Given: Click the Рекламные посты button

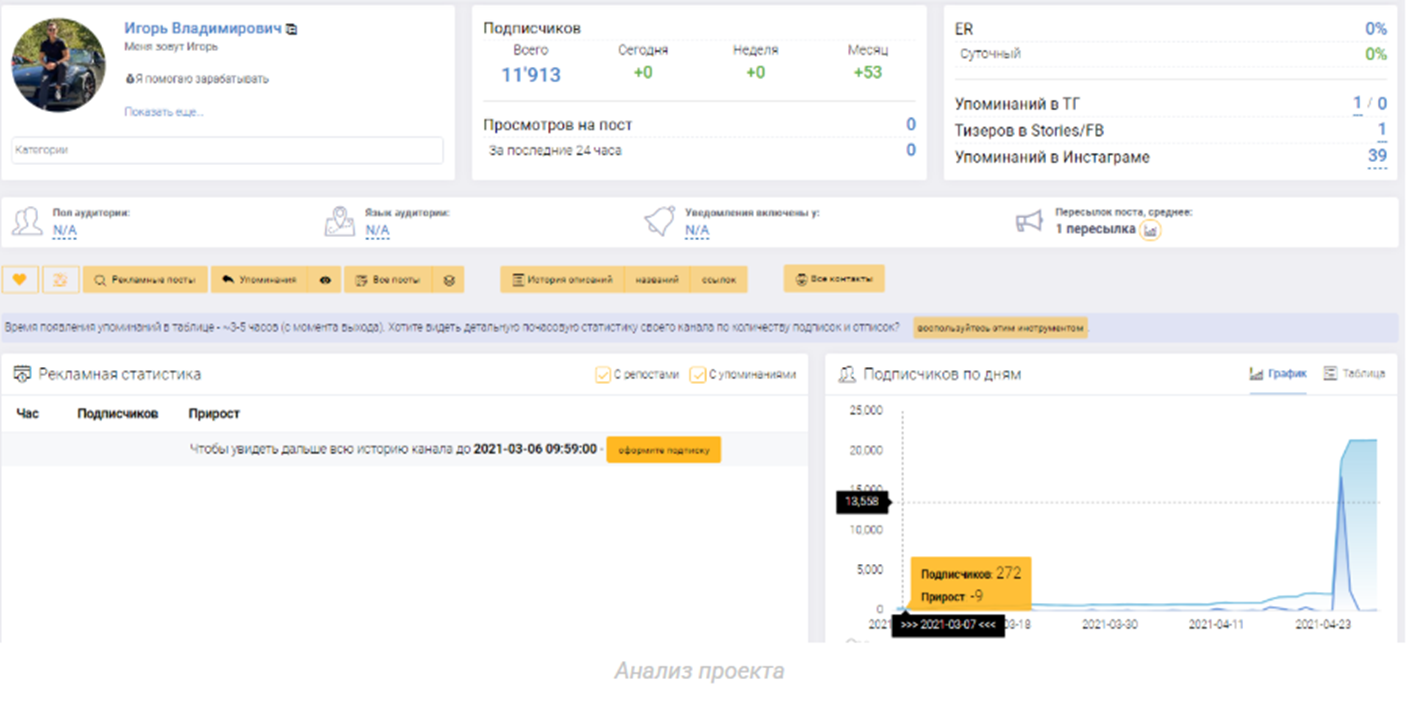Looking at the screenshot, I should coord(146,280).
